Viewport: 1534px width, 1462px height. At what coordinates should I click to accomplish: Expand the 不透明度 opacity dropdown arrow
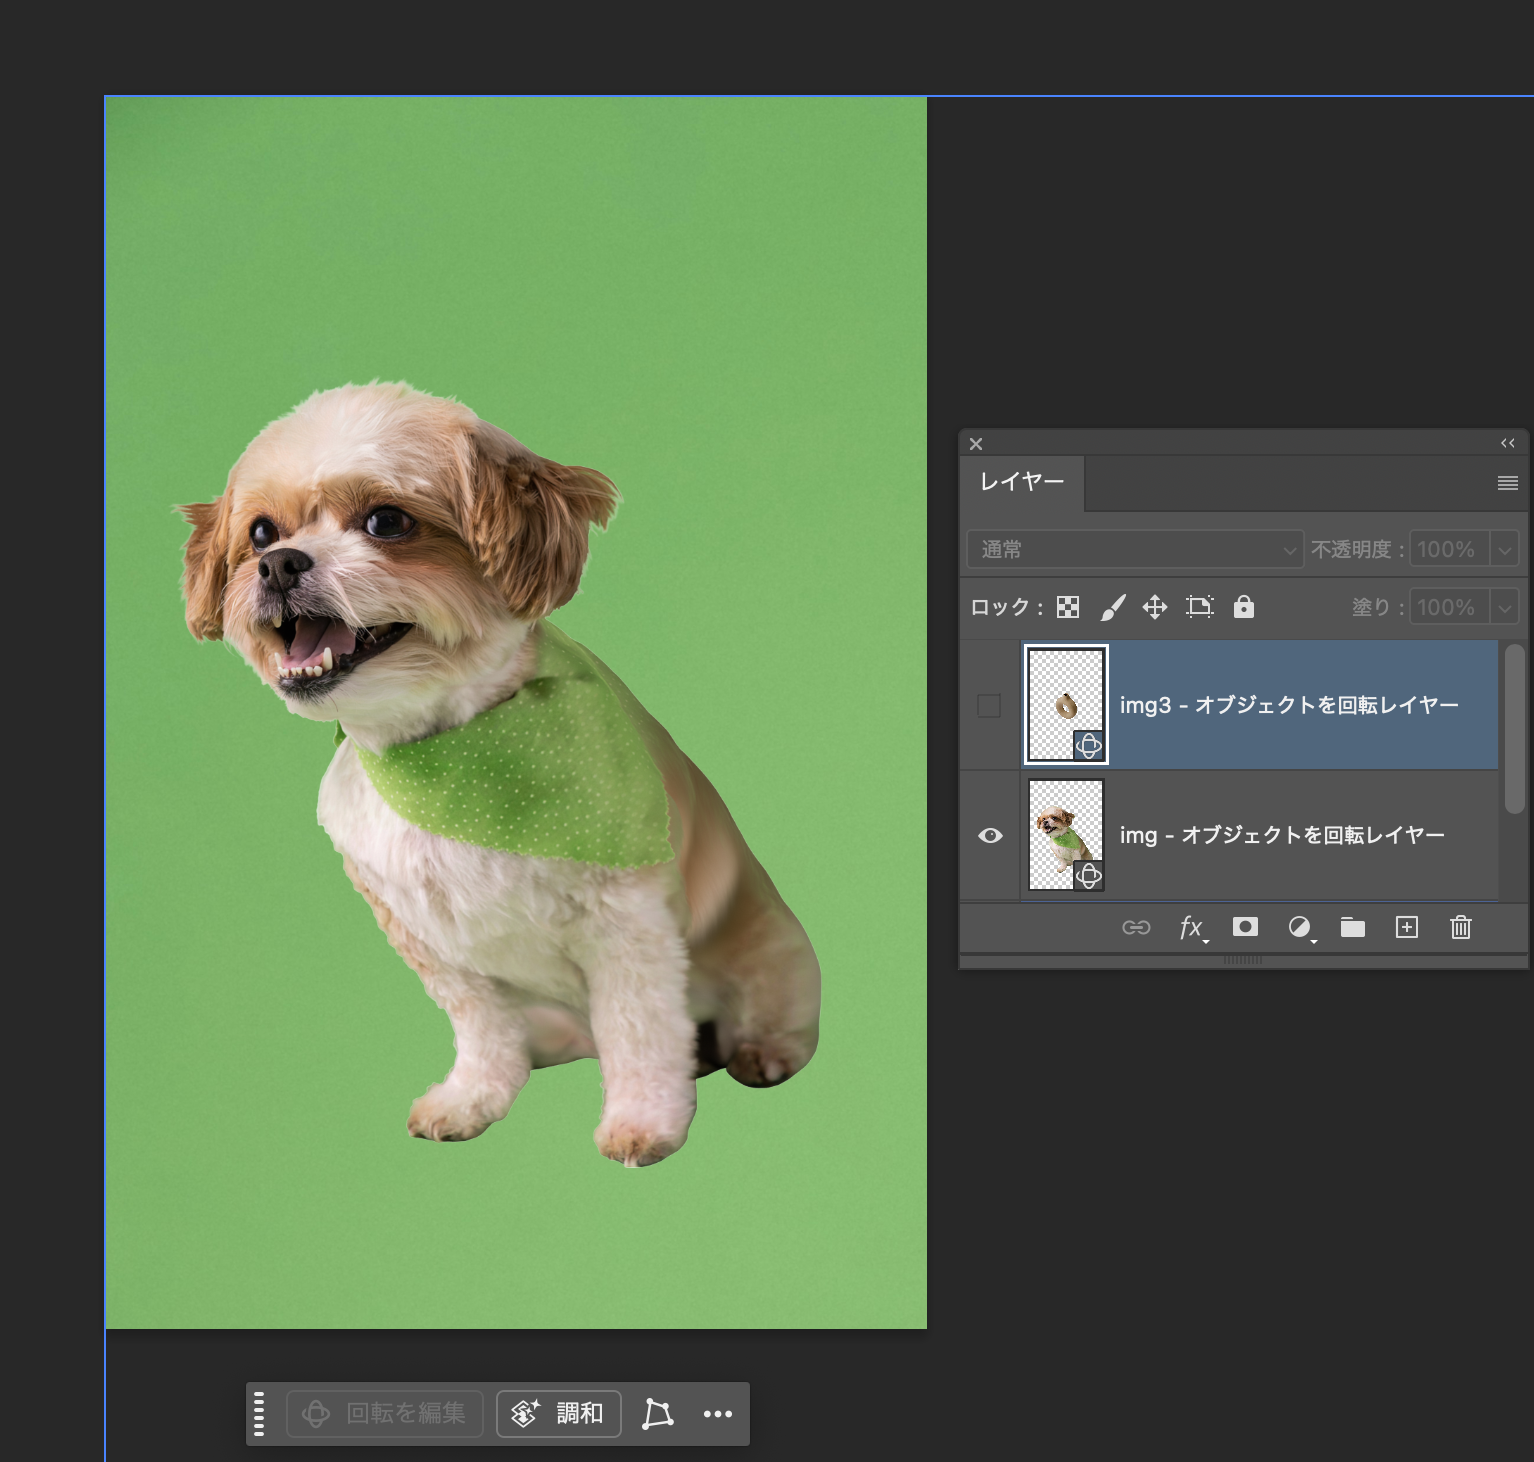[x=1504, y=549]
